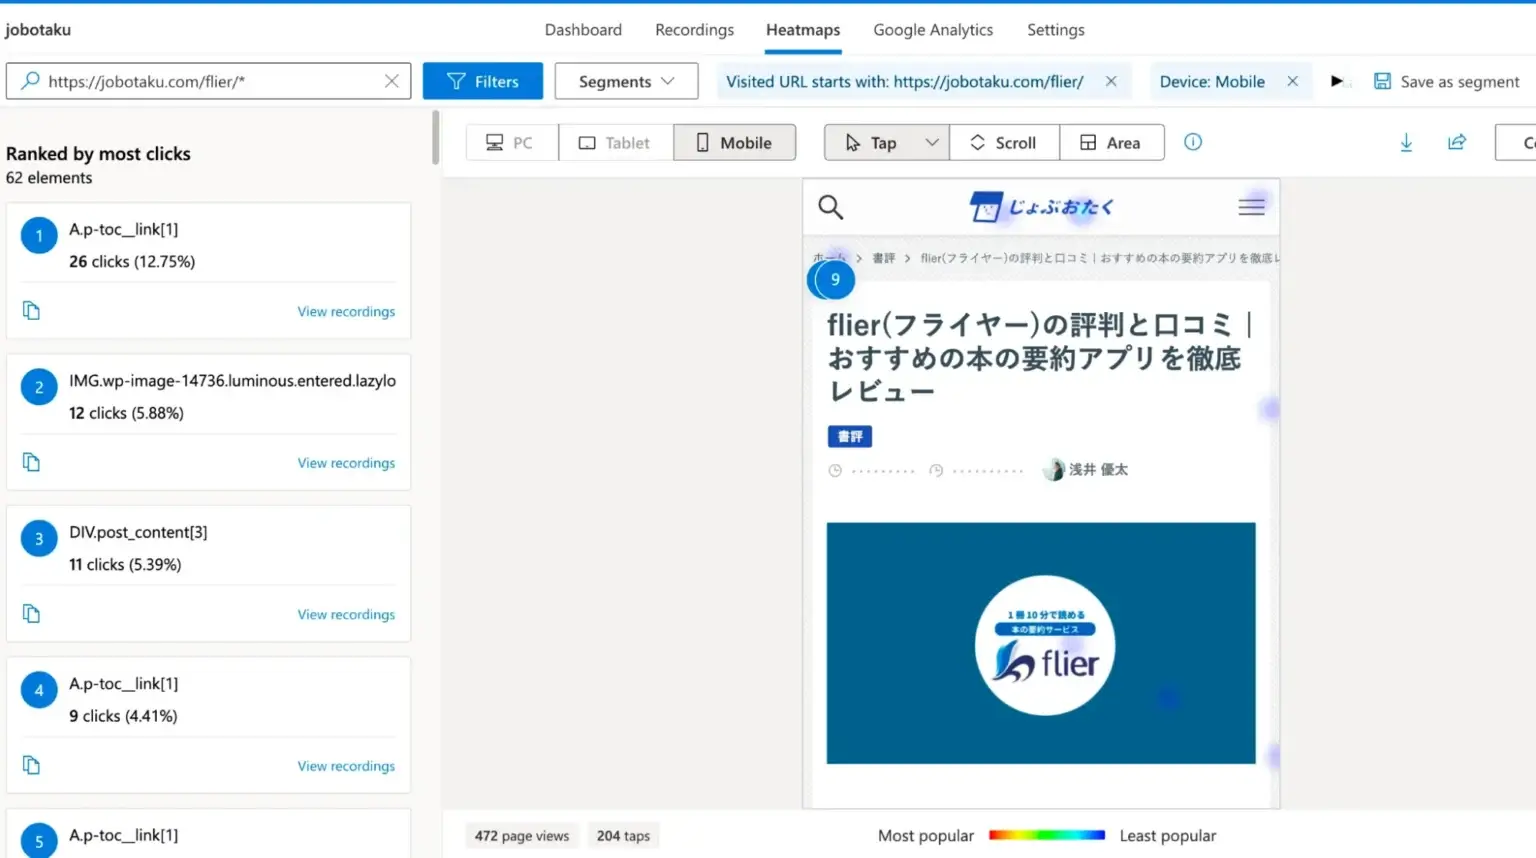Copy the IMG.wp-image-14736 element selector
This screenshot has height=858, width=1536.
[31, 462]
